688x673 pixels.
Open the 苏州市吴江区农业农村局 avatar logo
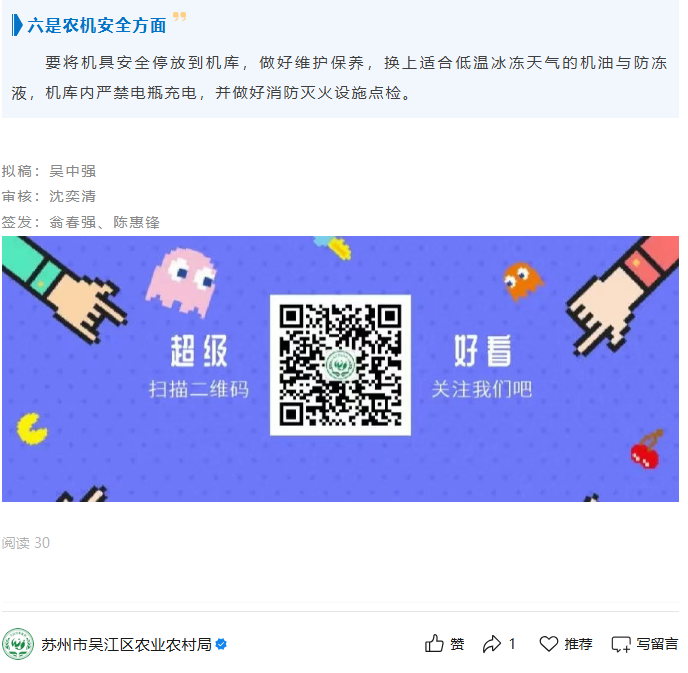18,644
